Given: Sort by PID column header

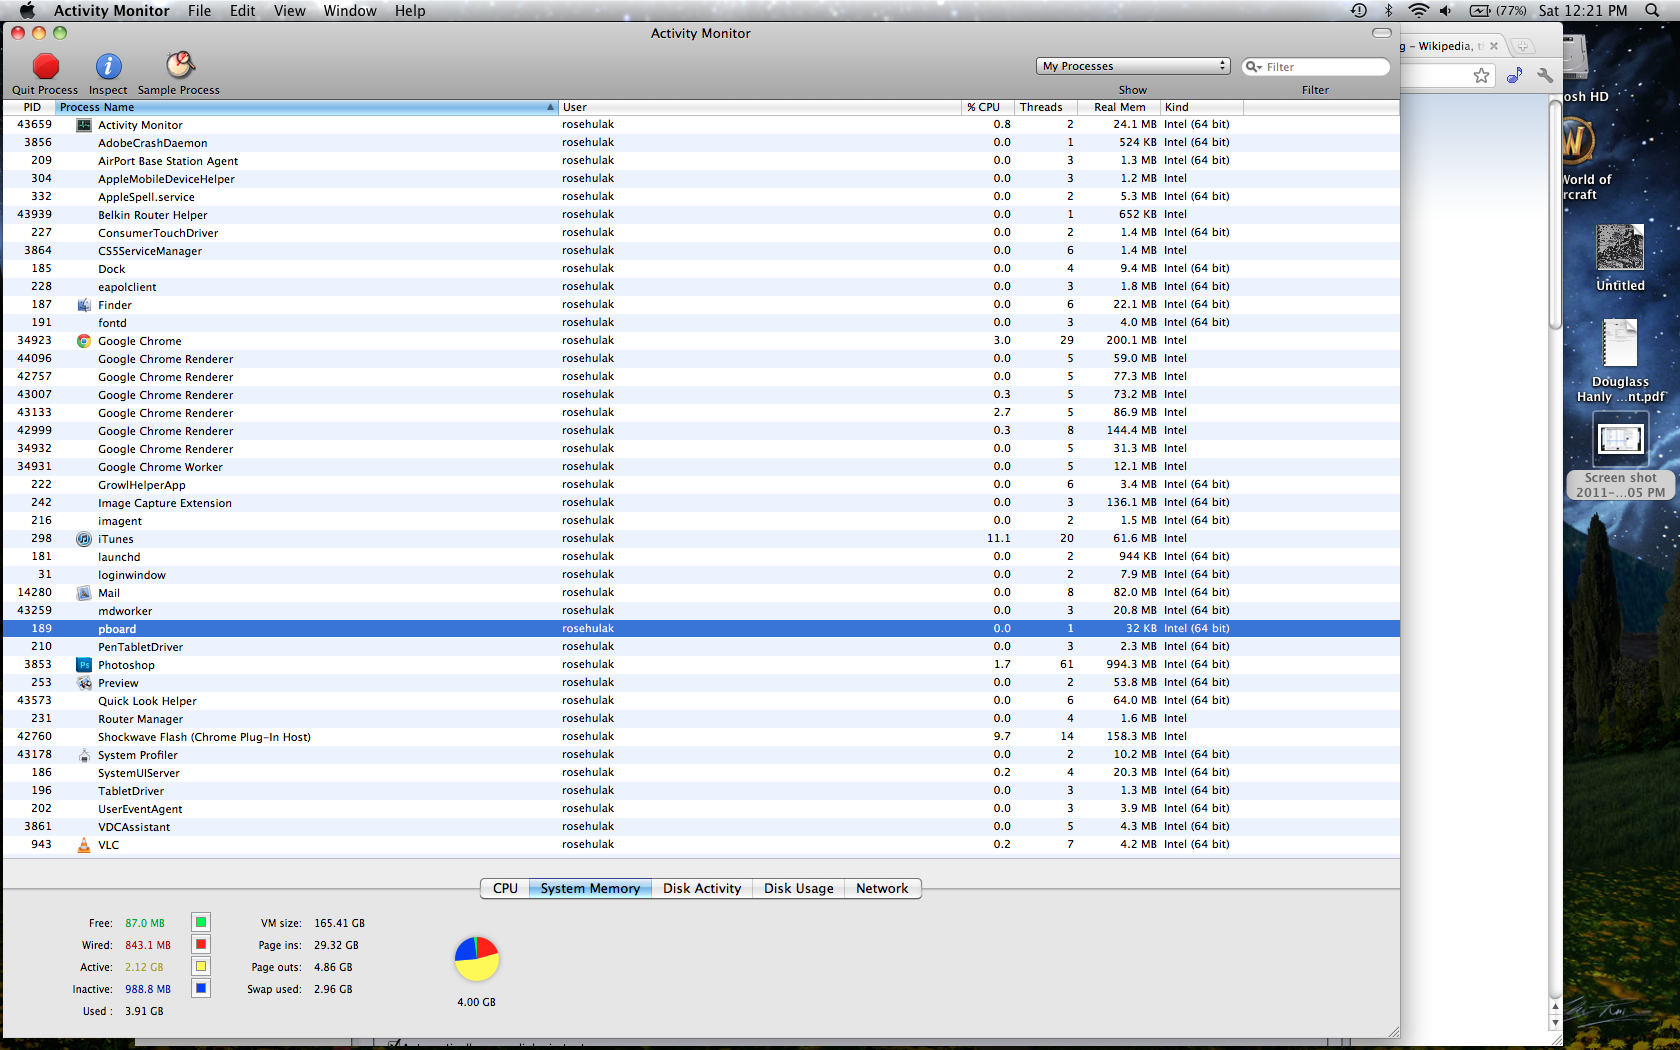Looking at the screenshot, I should [32, 107].
